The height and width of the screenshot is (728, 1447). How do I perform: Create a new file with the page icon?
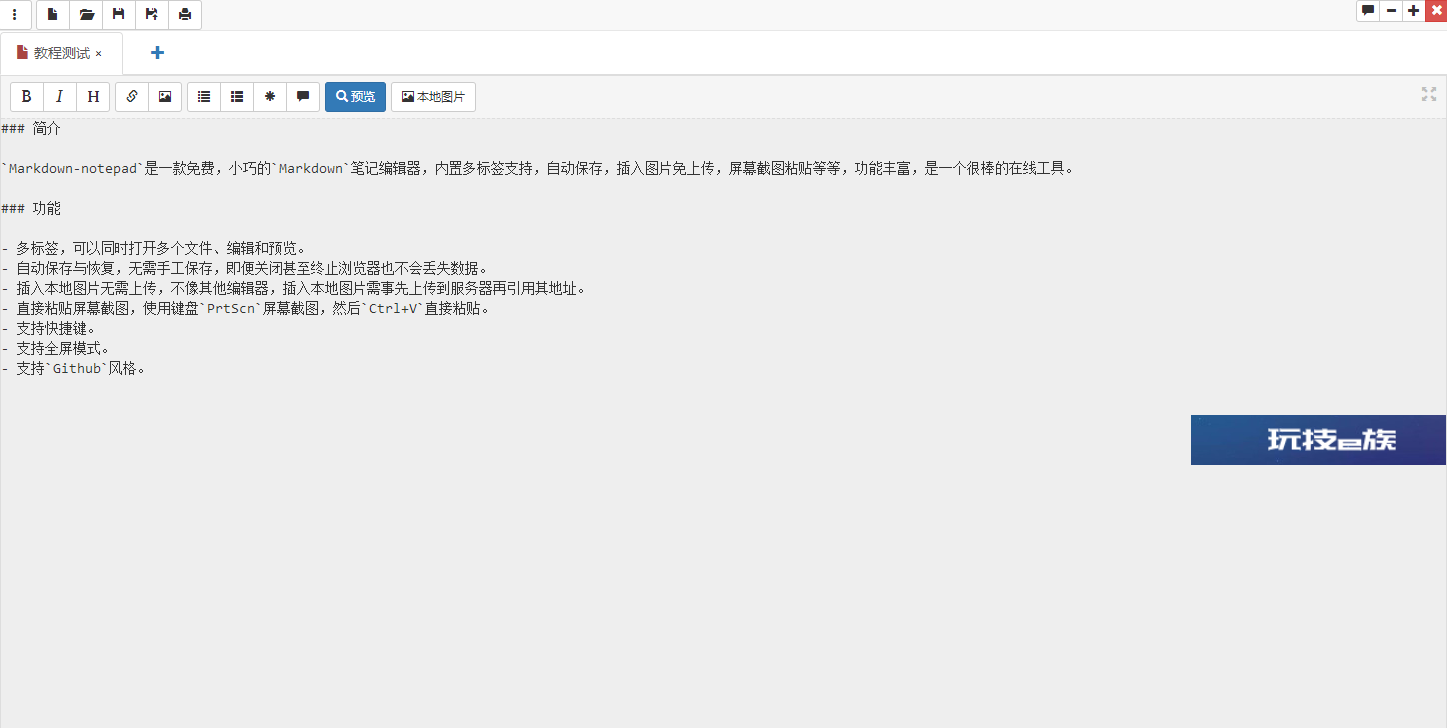click(x=53, y=15)
